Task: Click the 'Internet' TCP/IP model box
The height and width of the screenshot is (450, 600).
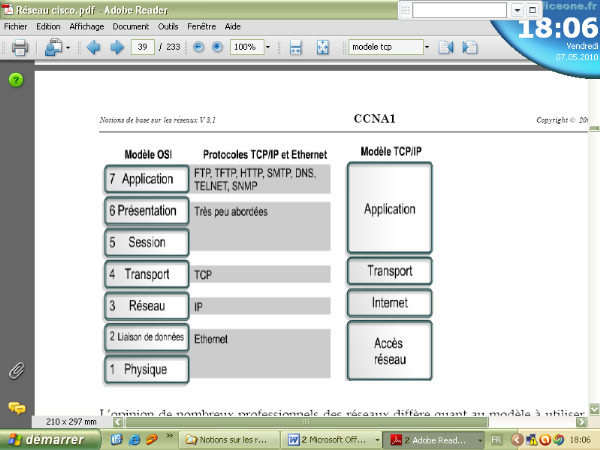Action: [x=390, y=303]
